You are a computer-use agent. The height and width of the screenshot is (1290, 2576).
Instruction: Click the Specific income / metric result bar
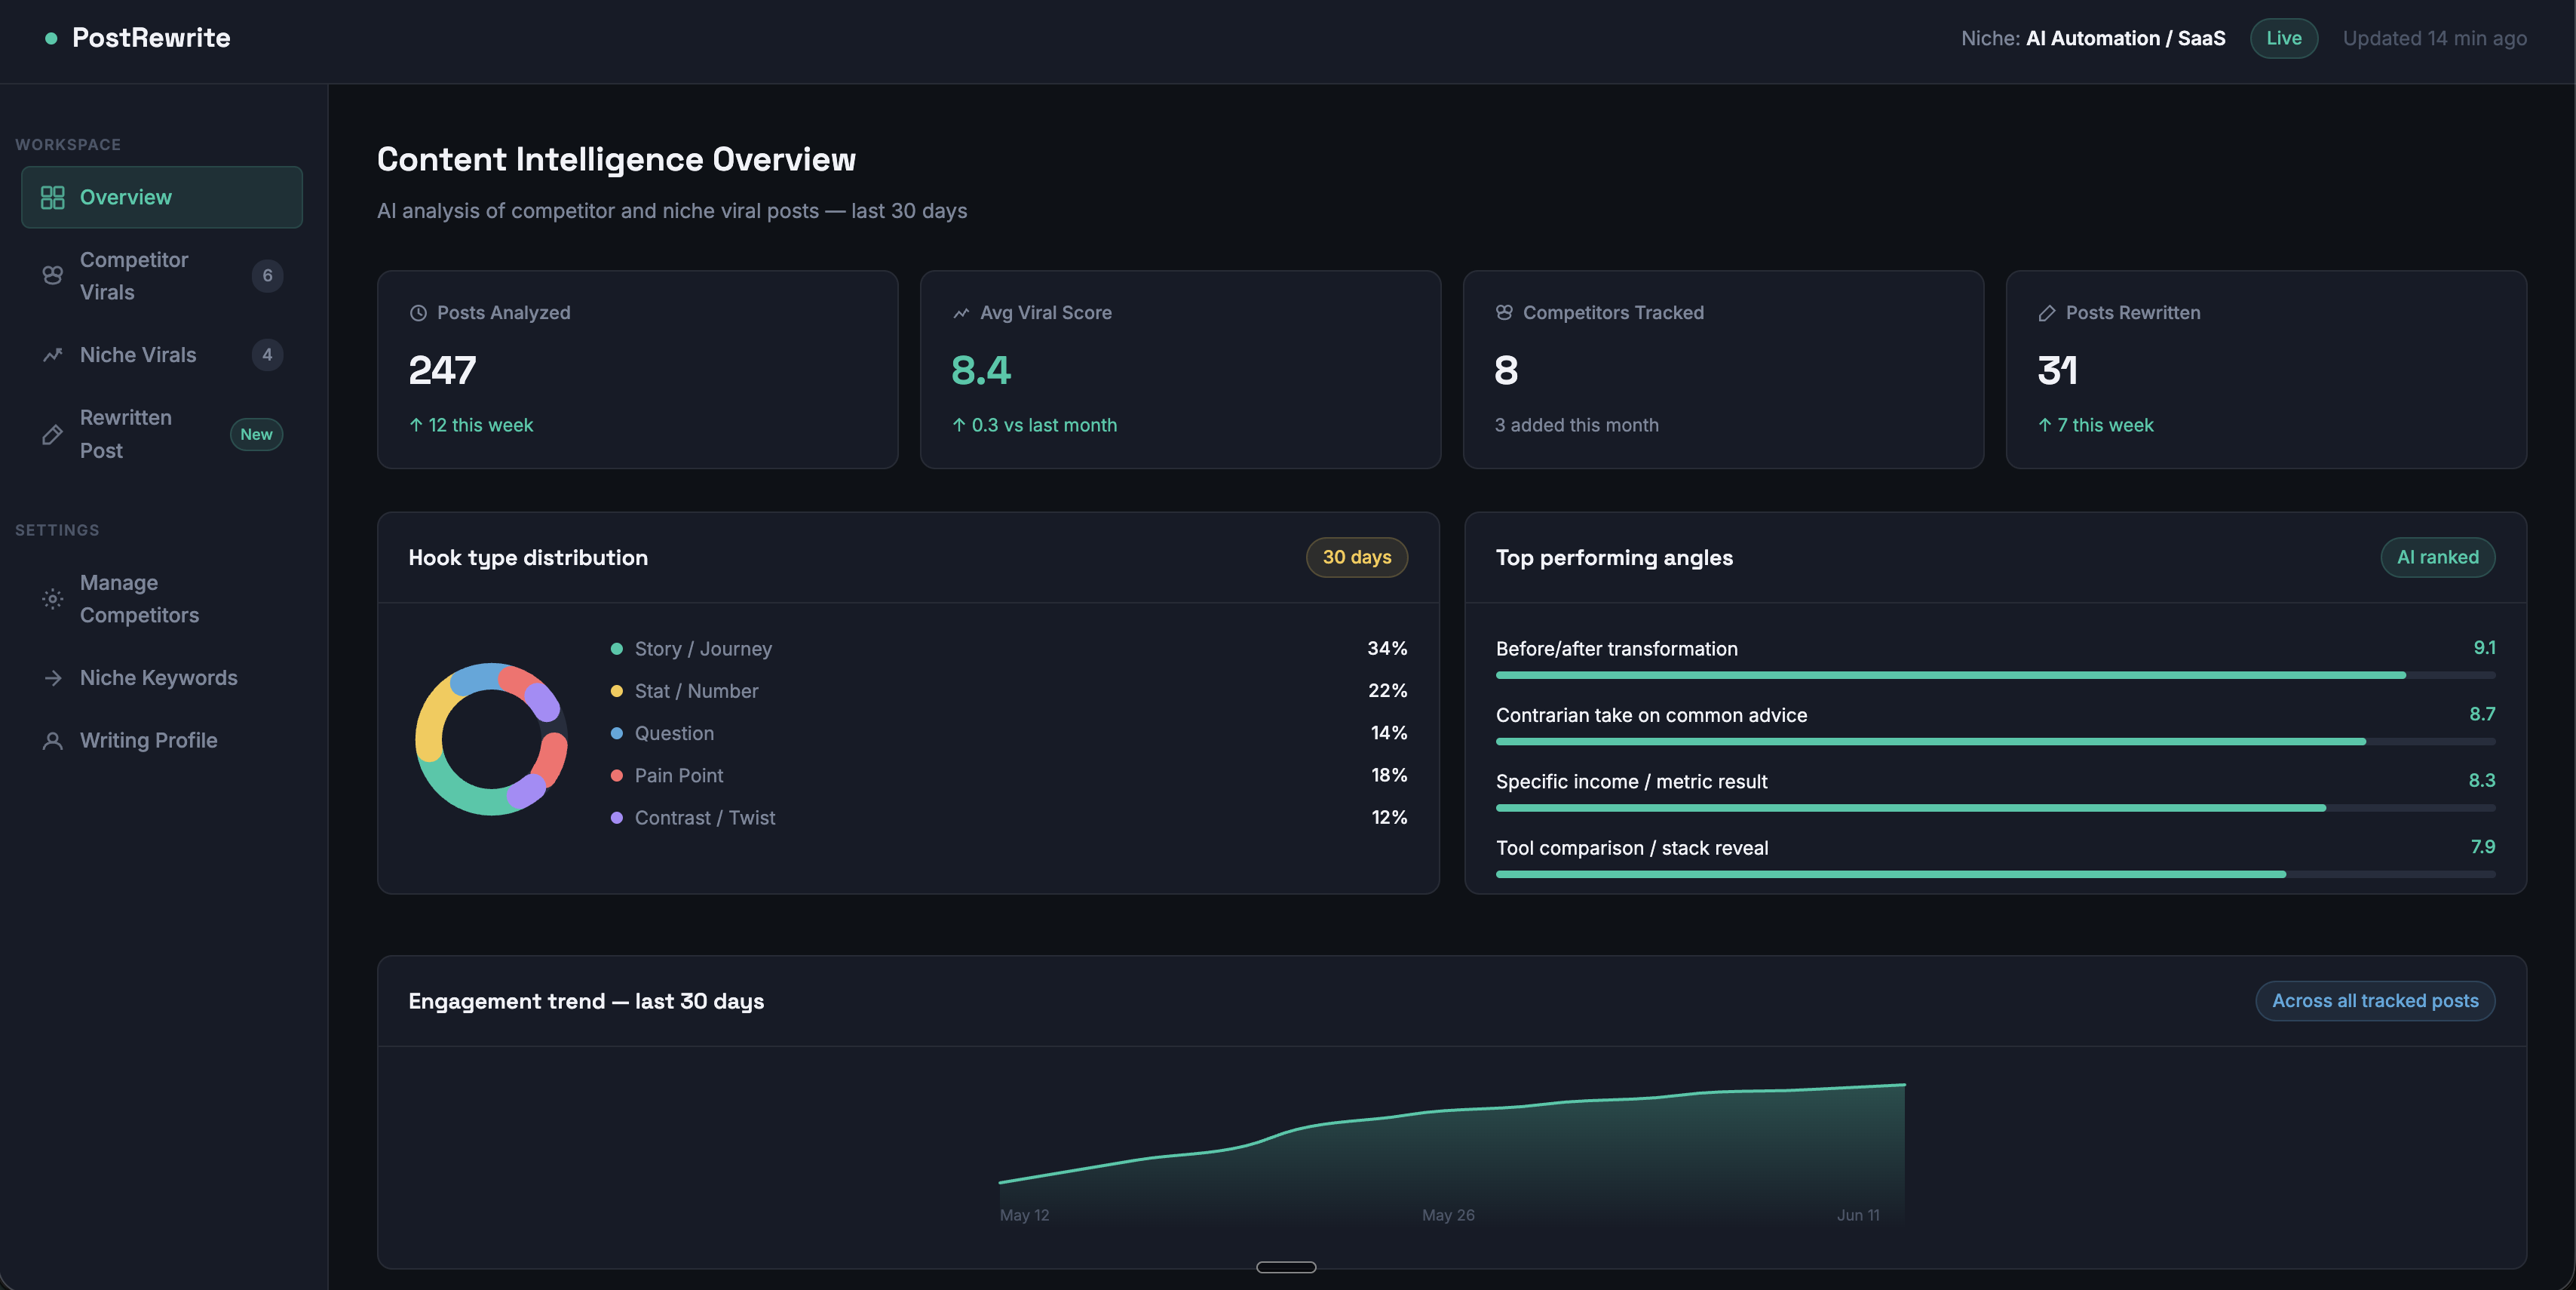[x=1995, y=808]
